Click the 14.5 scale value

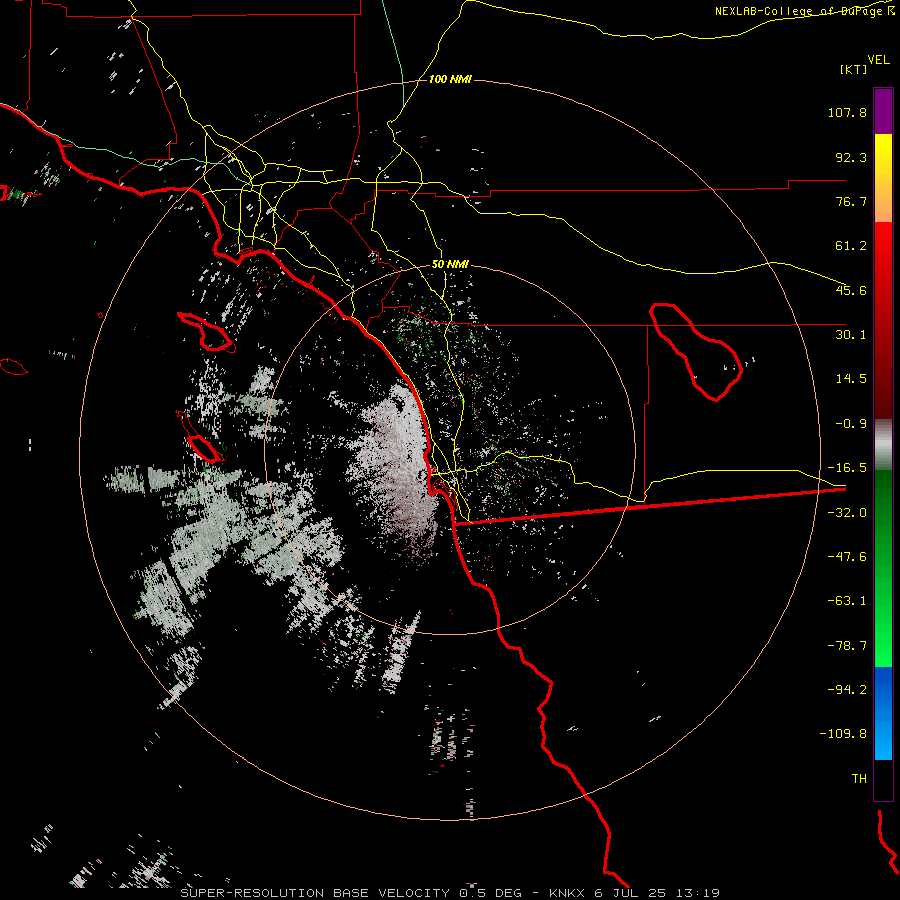(x=851, y=379)
